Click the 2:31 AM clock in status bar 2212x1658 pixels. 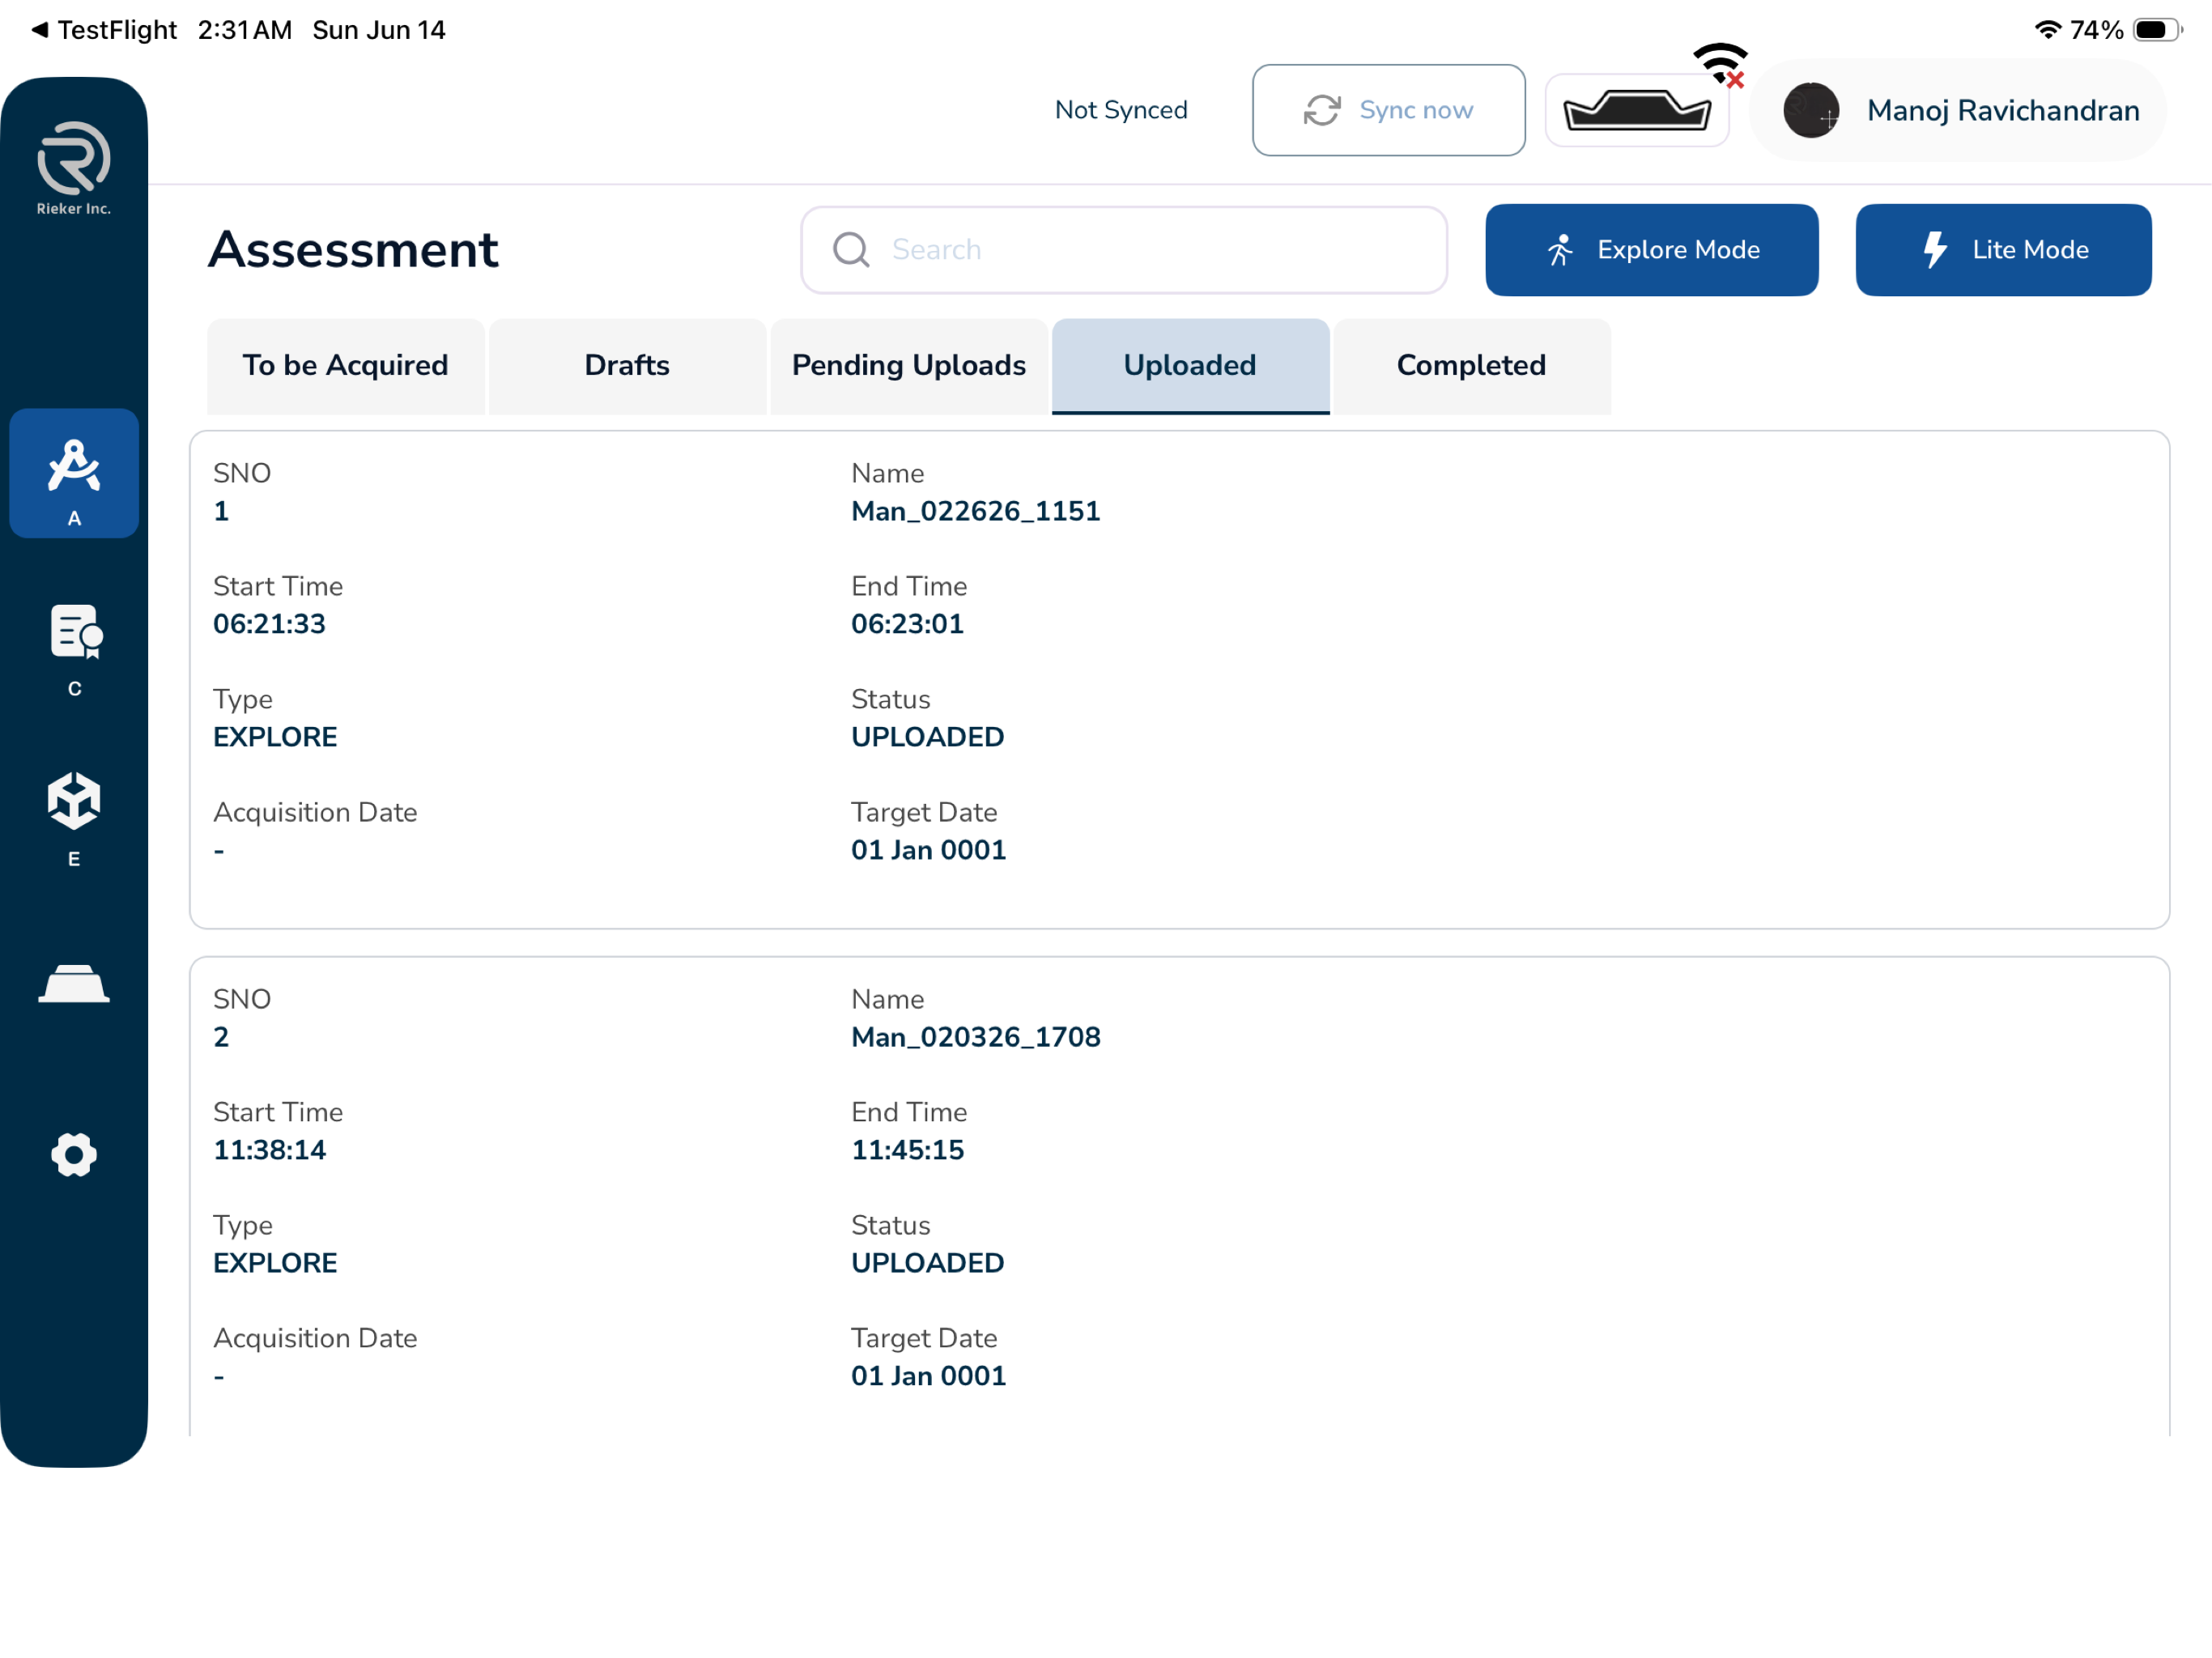(x=245, y=30)
